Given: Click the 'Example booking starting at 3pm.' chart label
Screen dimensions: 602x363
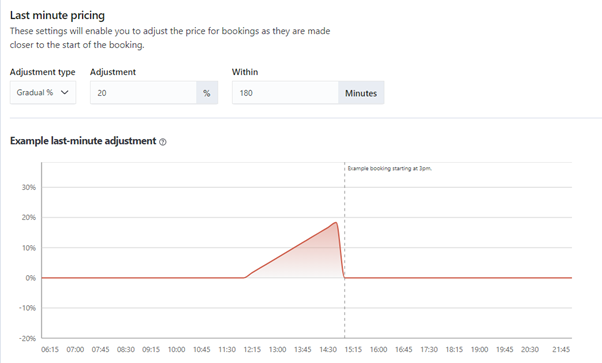Looking at the screenshot, I should click(x=390, y=168).
